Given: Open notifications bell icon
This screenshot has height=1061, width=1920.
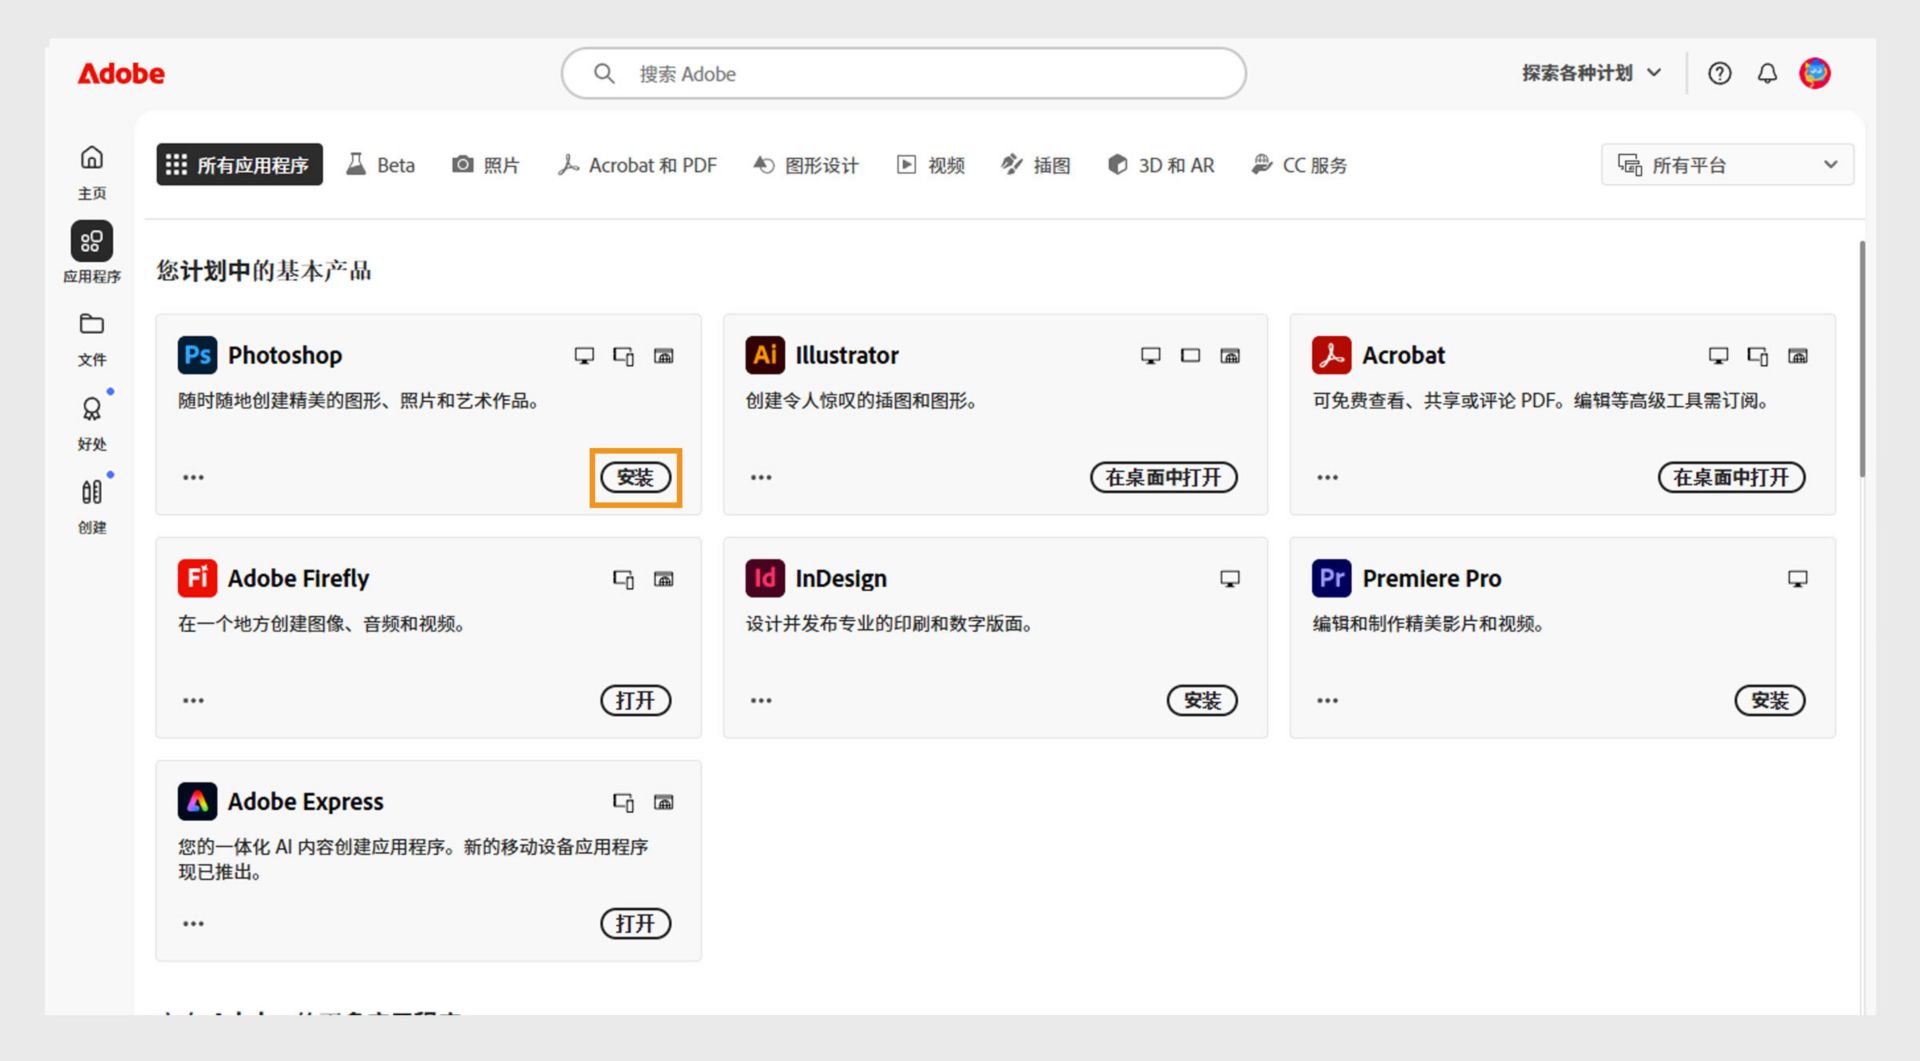Looking at the screenshot, I should click(1767, 73).
